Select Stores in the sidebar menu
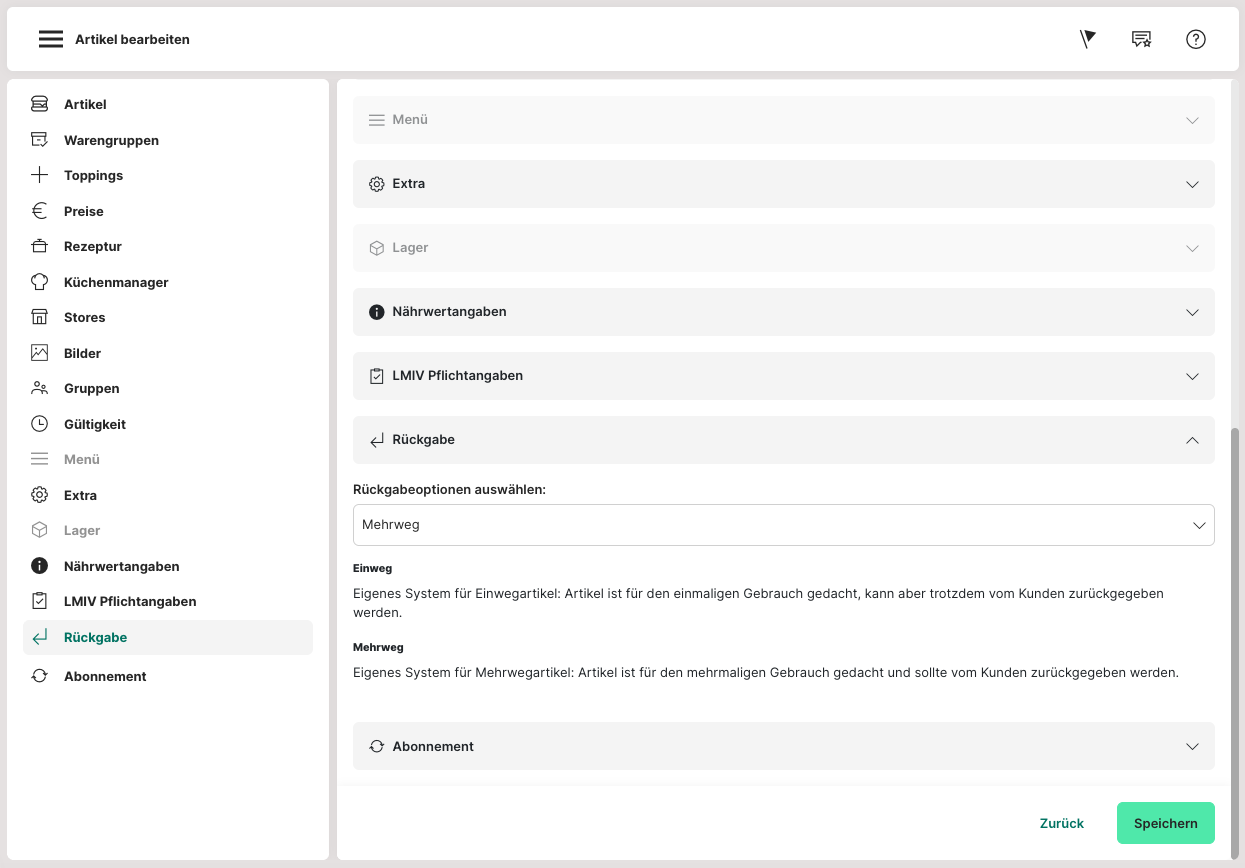Viewport: 1245px width, 868px height. tap(84, 317)
